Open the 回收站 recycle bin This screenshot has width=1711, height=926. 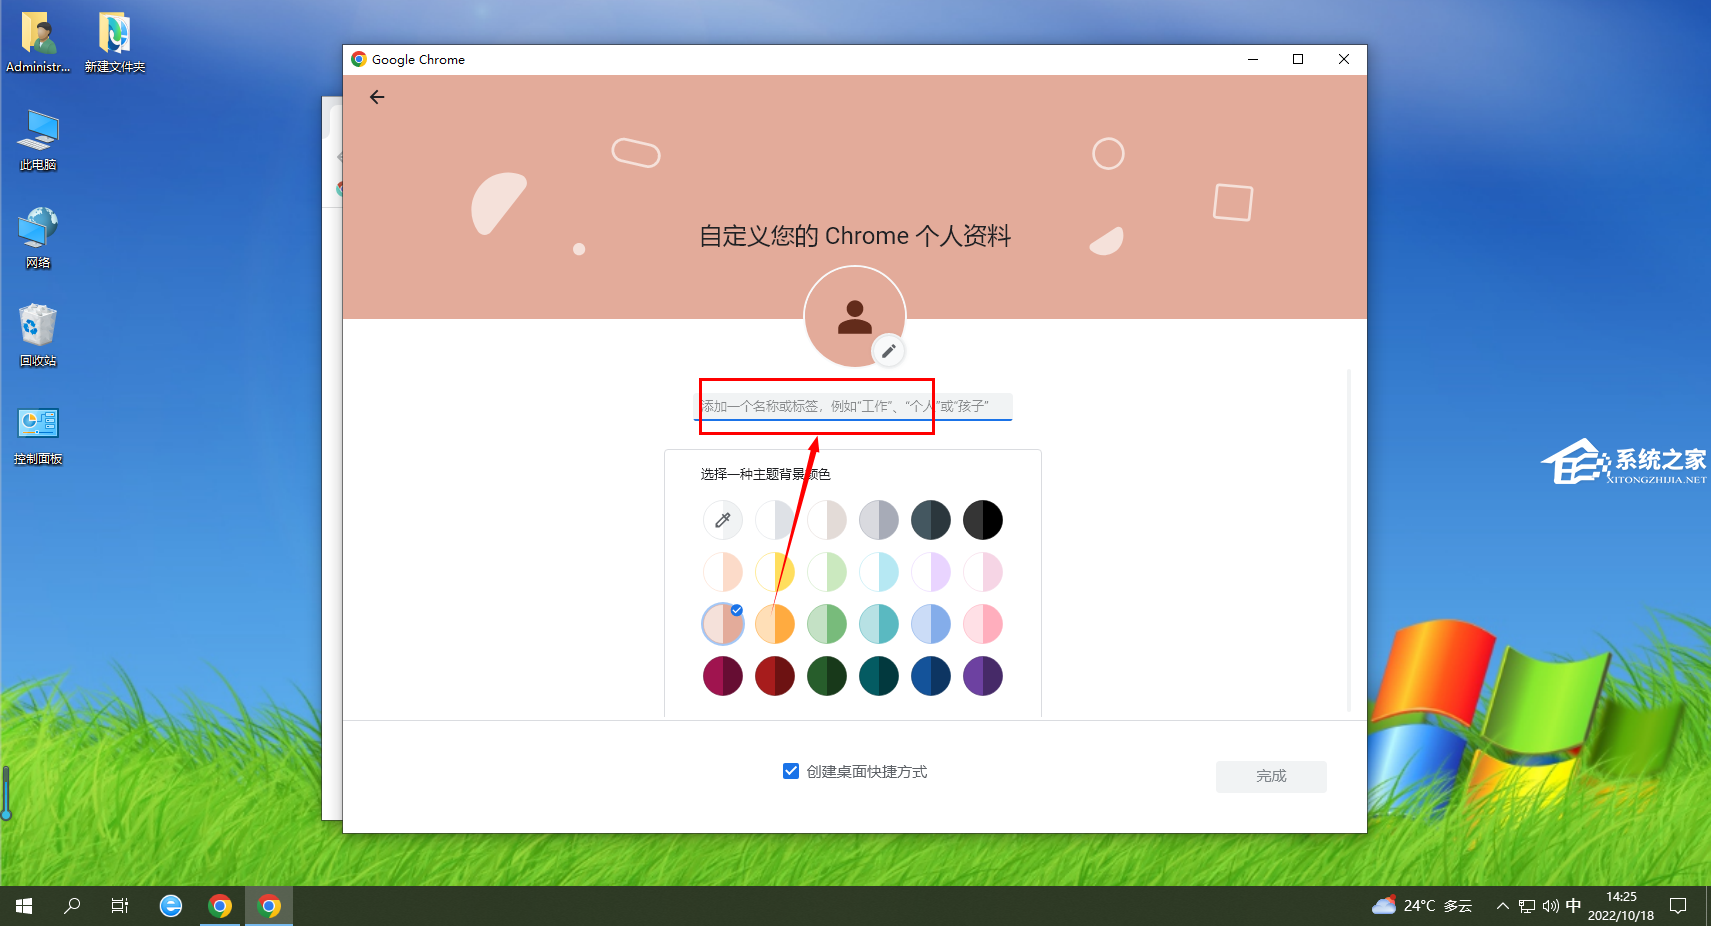(38, 336)
